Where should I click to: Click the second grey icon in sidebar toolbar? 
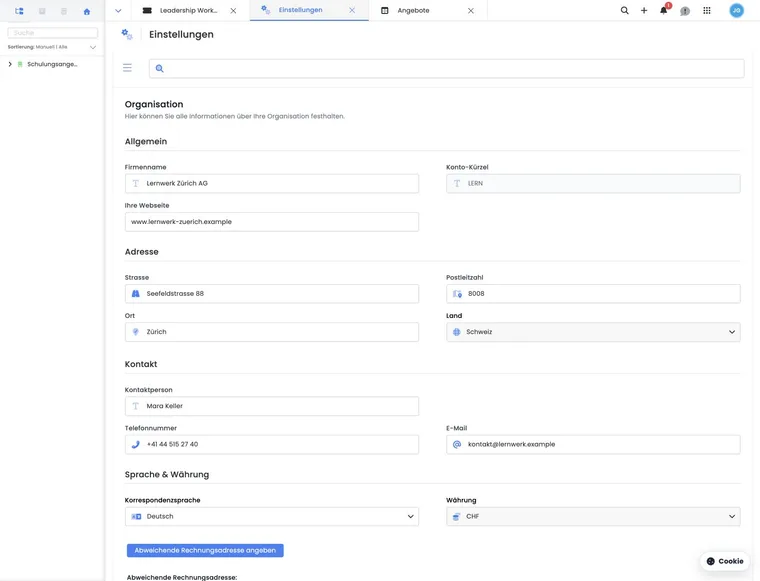[42, 11]
